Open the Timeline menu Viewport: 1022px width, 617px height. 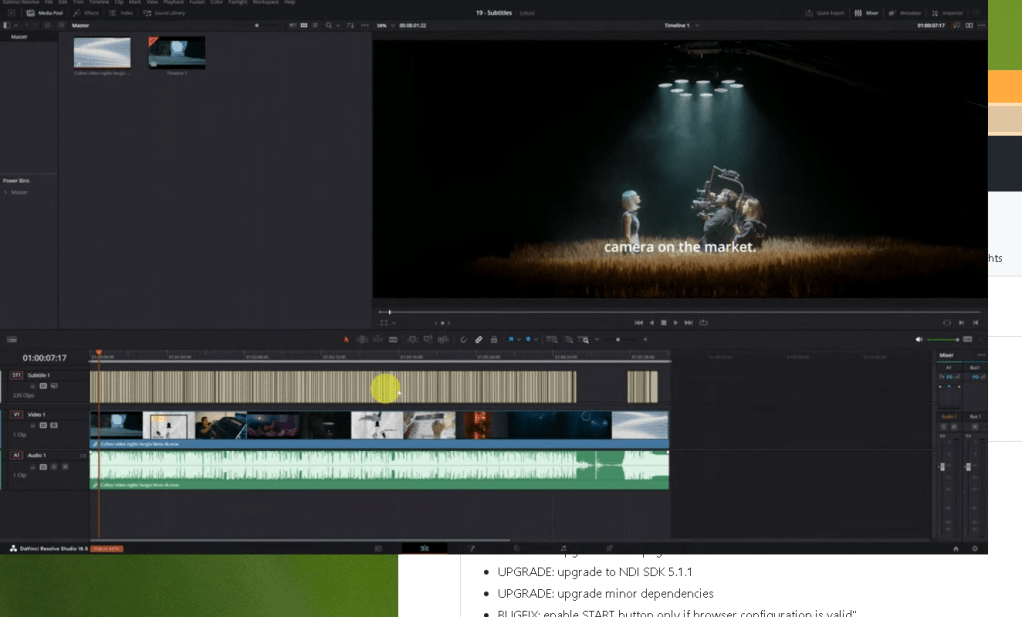(x=99, y=3)
